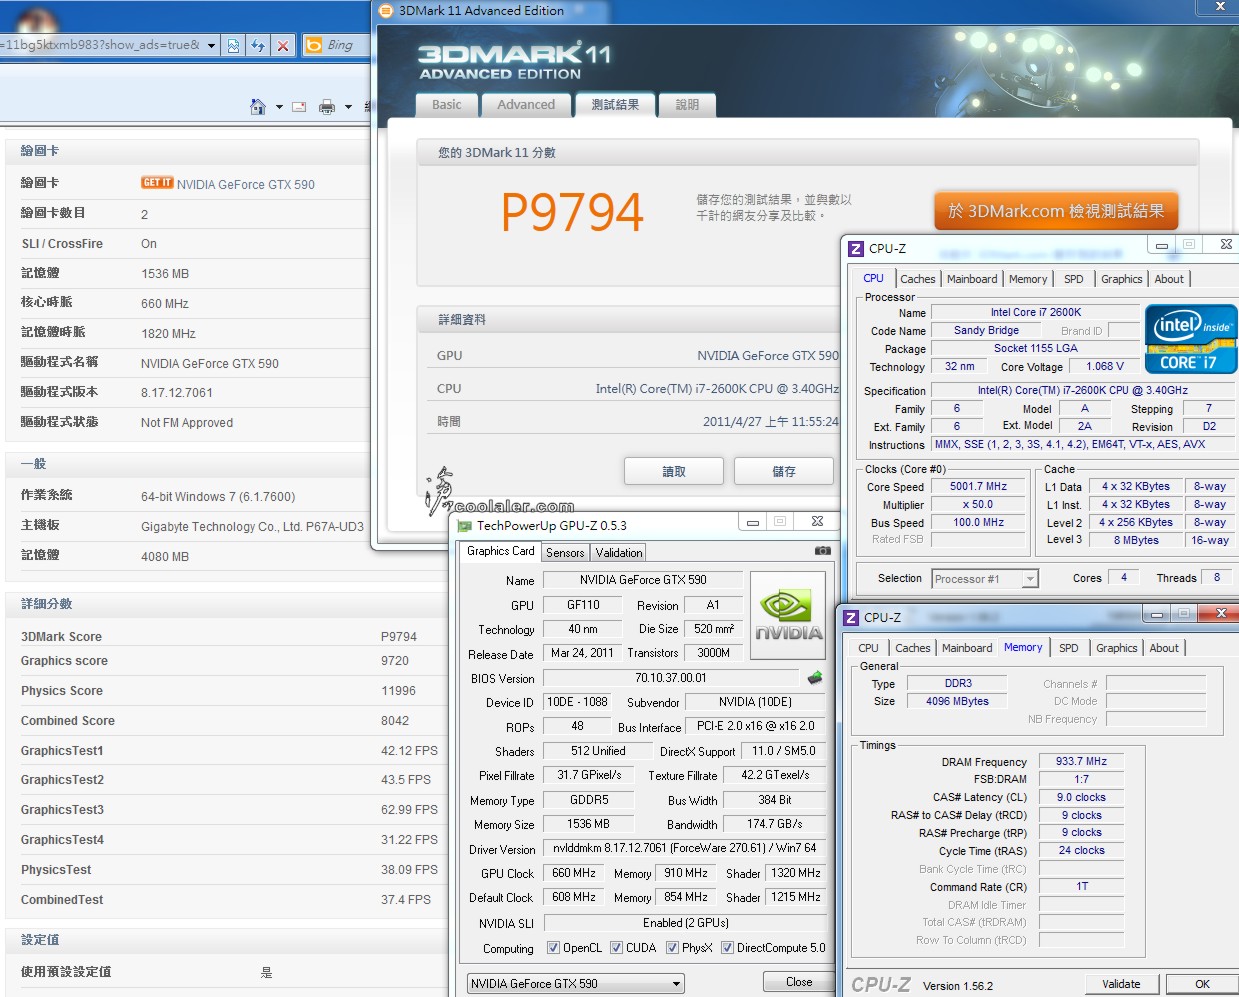Click the GPU-Z camera screenshot icon
The image size is (1239, 997).
822,551
